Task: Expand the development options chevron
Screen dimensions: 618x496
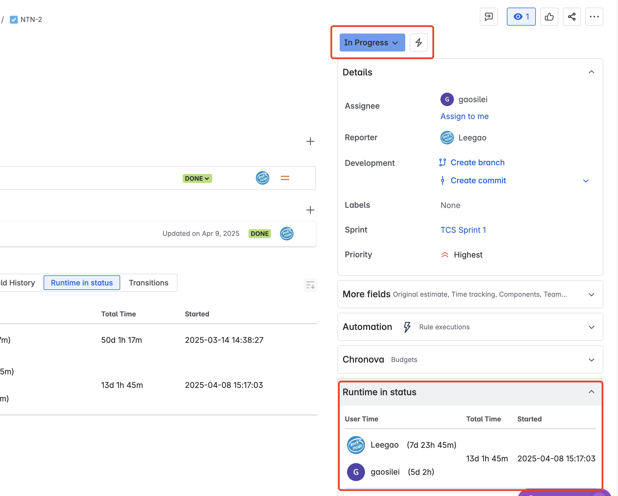Action: (586, 181)
